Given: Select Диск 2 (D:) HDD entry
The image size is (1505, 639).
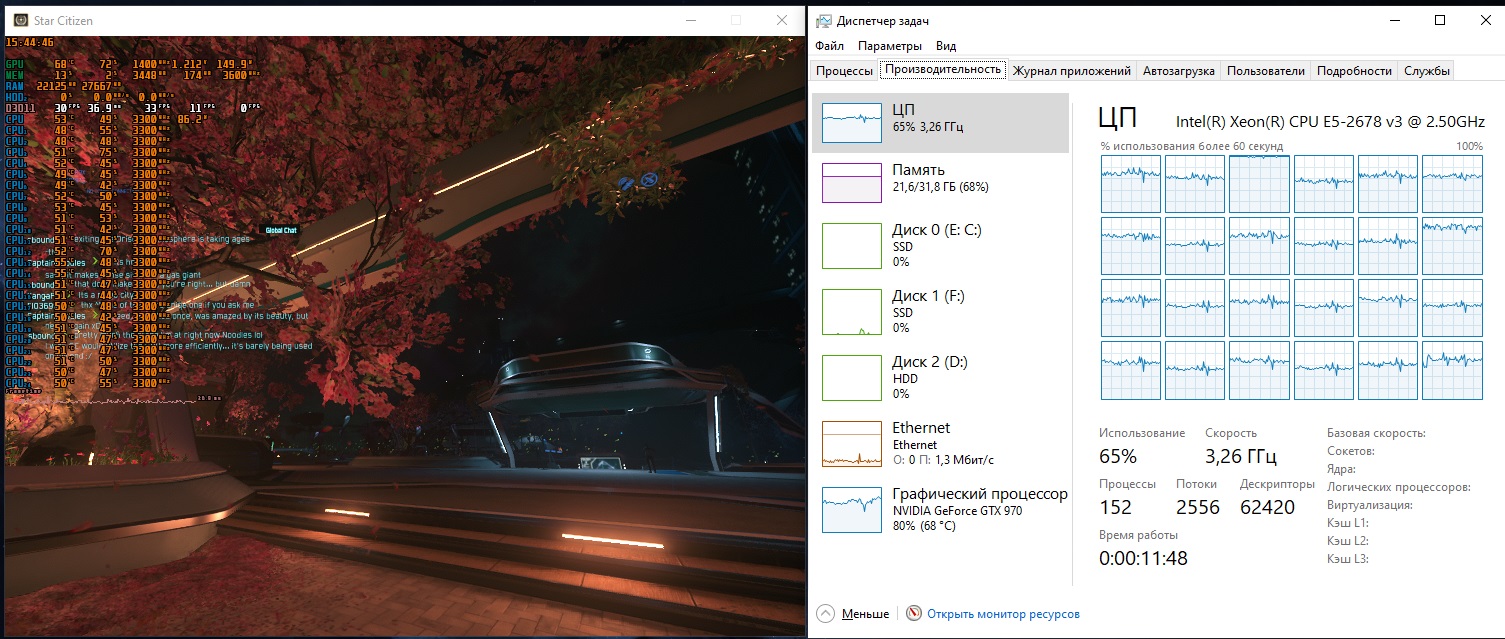Looking at the screenshot, I should (940, 377).
